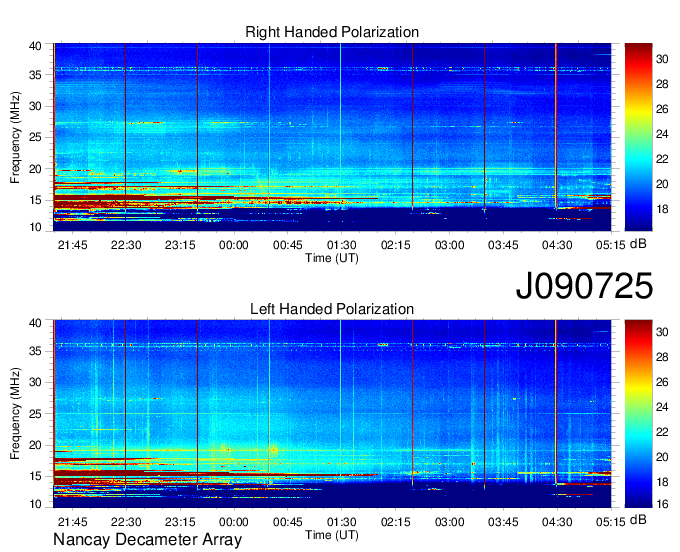Click the "35" frequency tick of Right Handed plot
The image size is (680, 552).
point(35,75)
